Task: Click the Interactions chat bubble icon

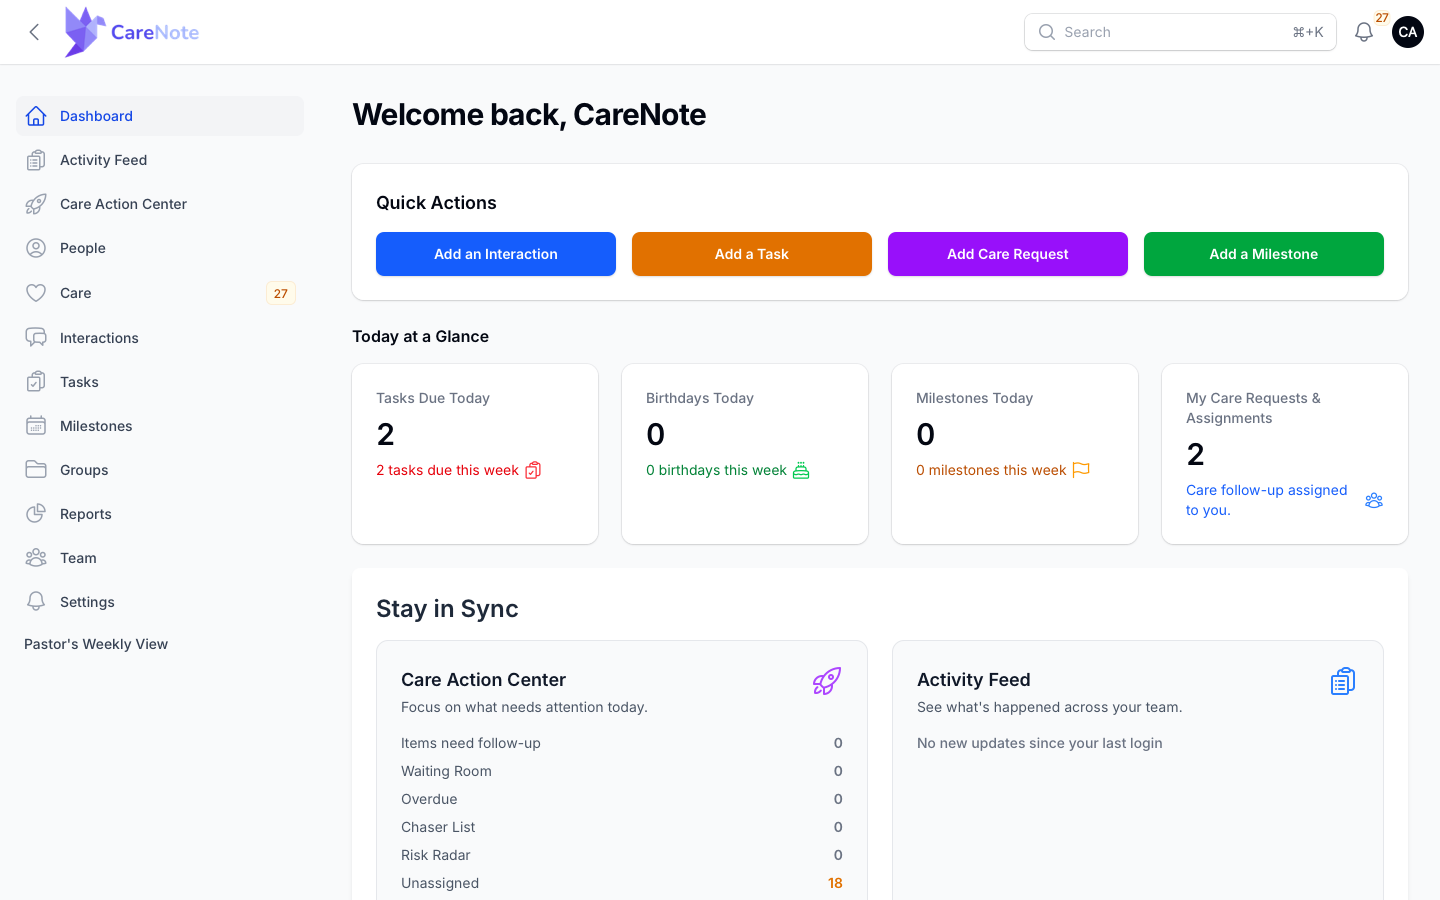Action: click(36, 338)
